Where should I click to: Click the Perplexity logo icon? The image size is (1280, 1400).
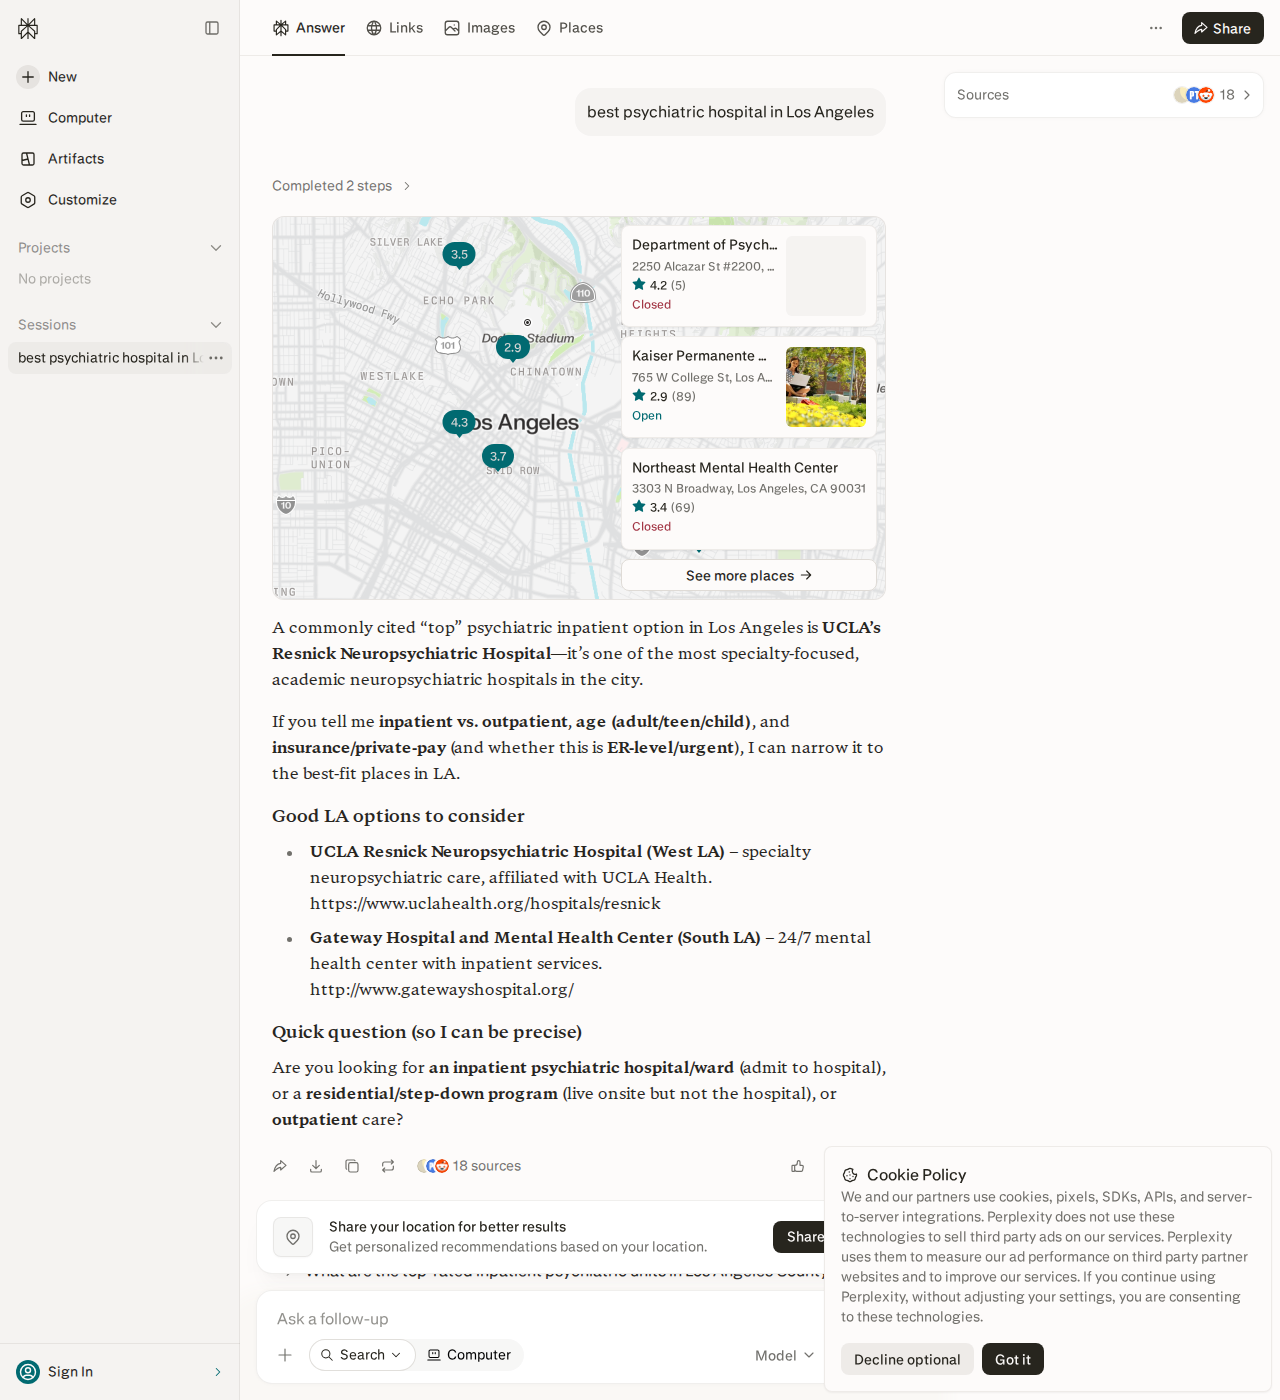point(28,28)
